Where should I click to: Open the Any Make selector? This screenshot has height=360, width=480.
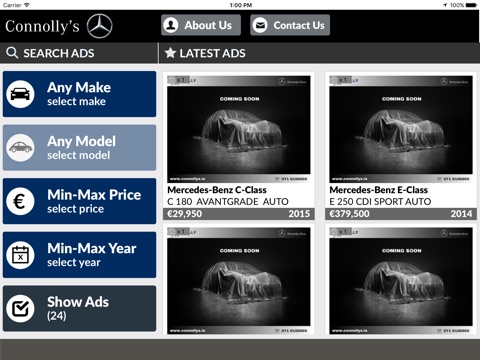[79, 94]
